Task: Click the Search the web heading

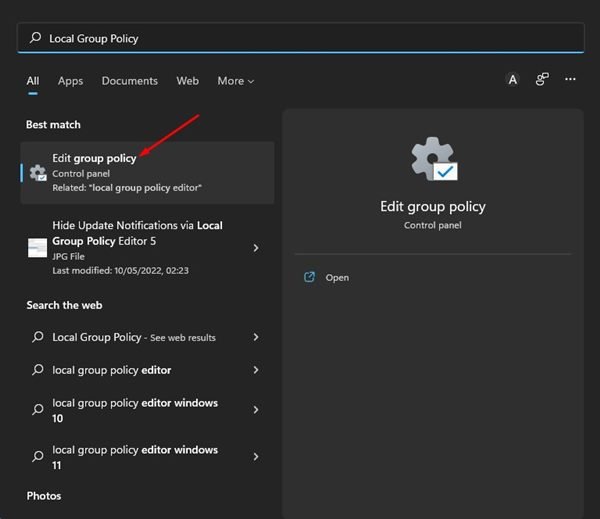Action: [64, 305]
